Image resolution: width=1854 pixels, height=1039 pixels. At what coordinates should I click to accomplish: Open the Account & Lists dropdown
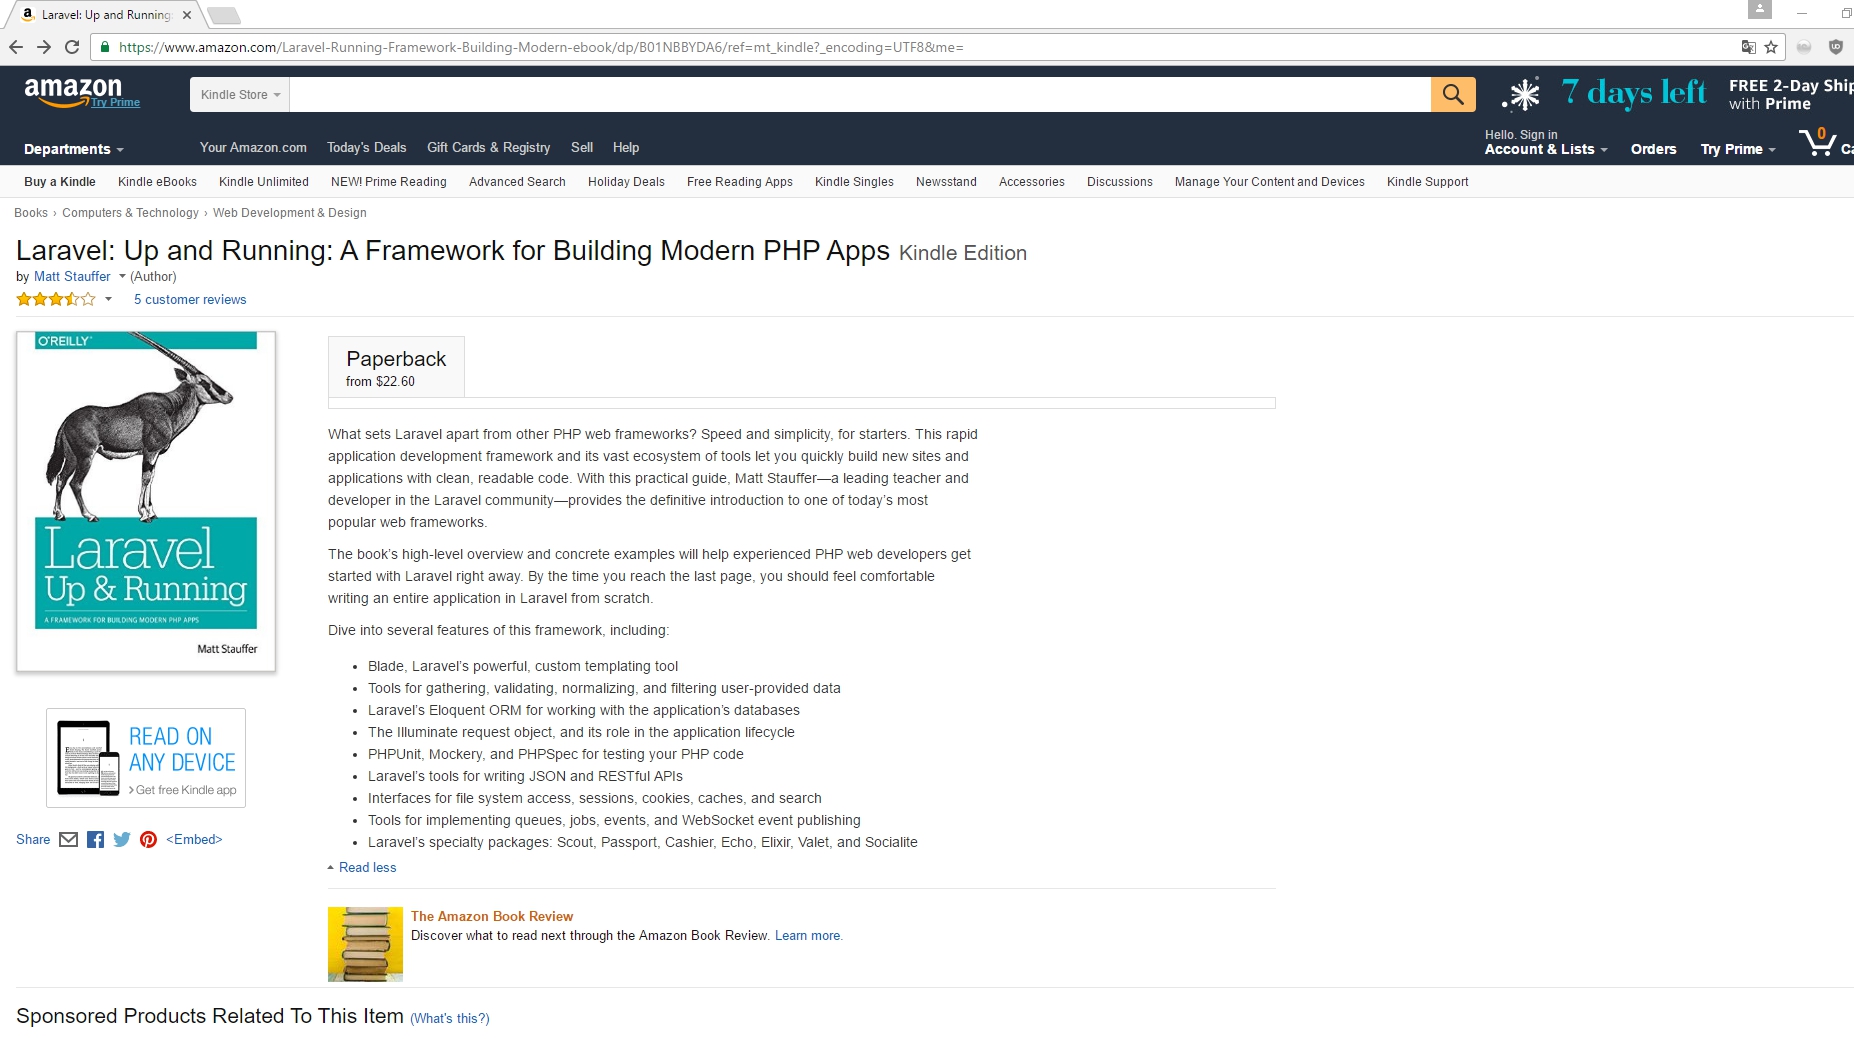(1545, 149)
